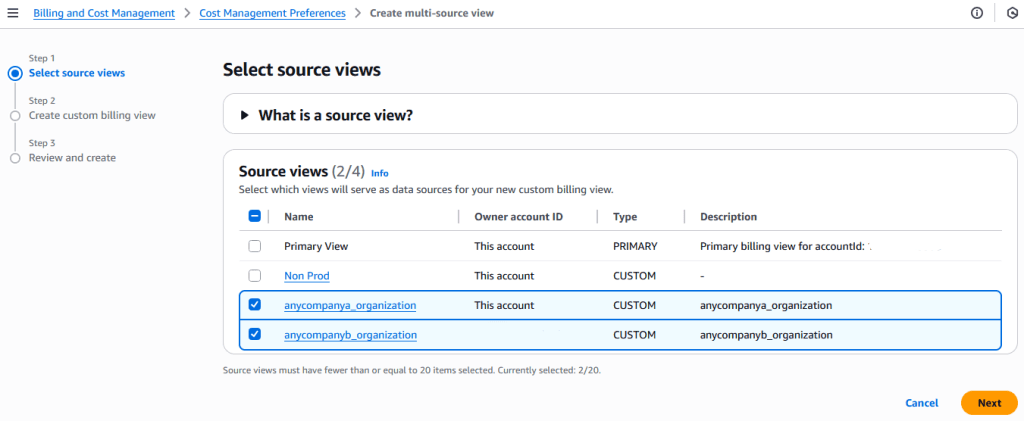Click the Info link beside Source views
The width and height of the screenshot is (1024, 421).
point(380,173)
